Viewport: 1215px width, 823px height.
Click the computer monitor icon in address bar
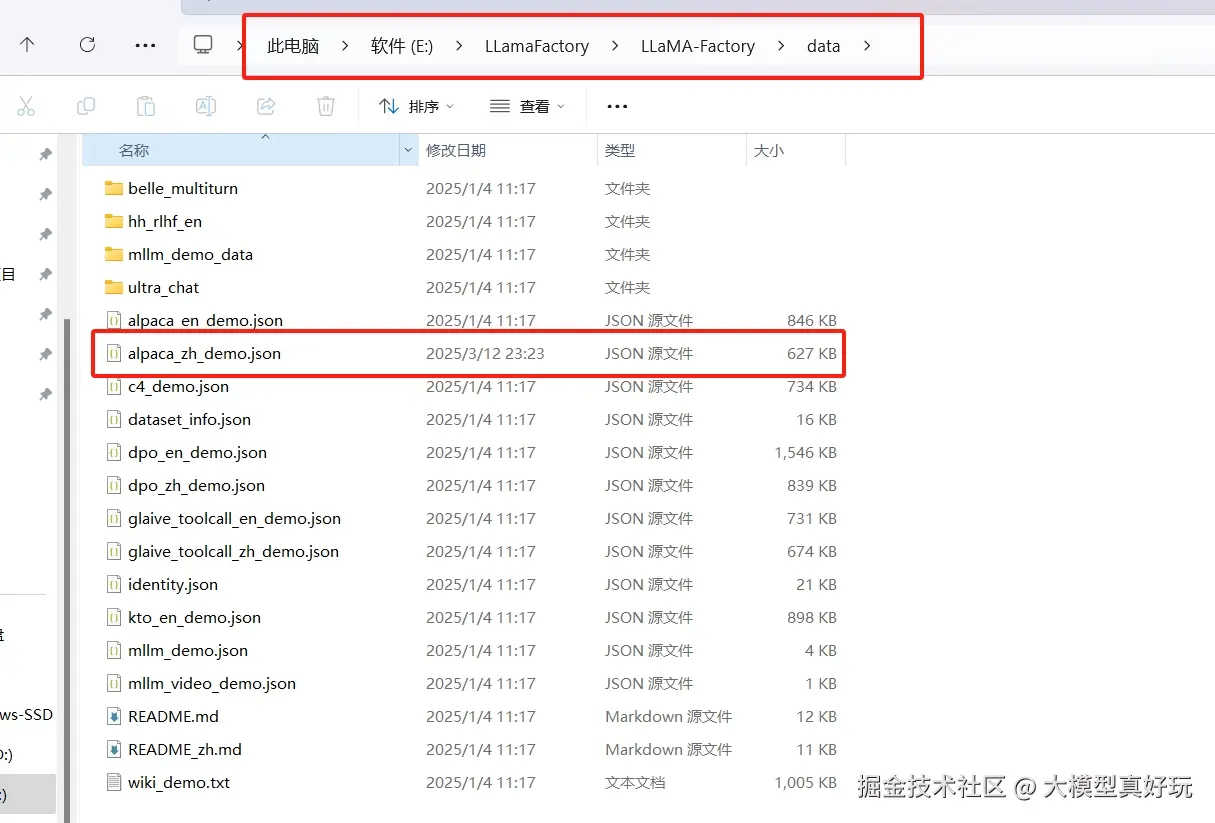coord(203,45)
